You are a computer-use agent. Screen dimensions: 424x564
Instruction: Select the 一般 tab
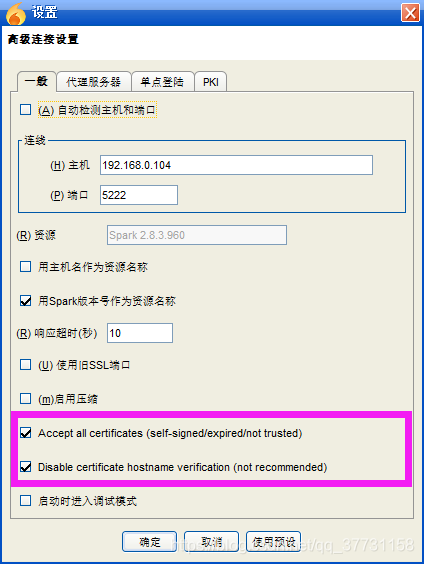tap(36, 81)
